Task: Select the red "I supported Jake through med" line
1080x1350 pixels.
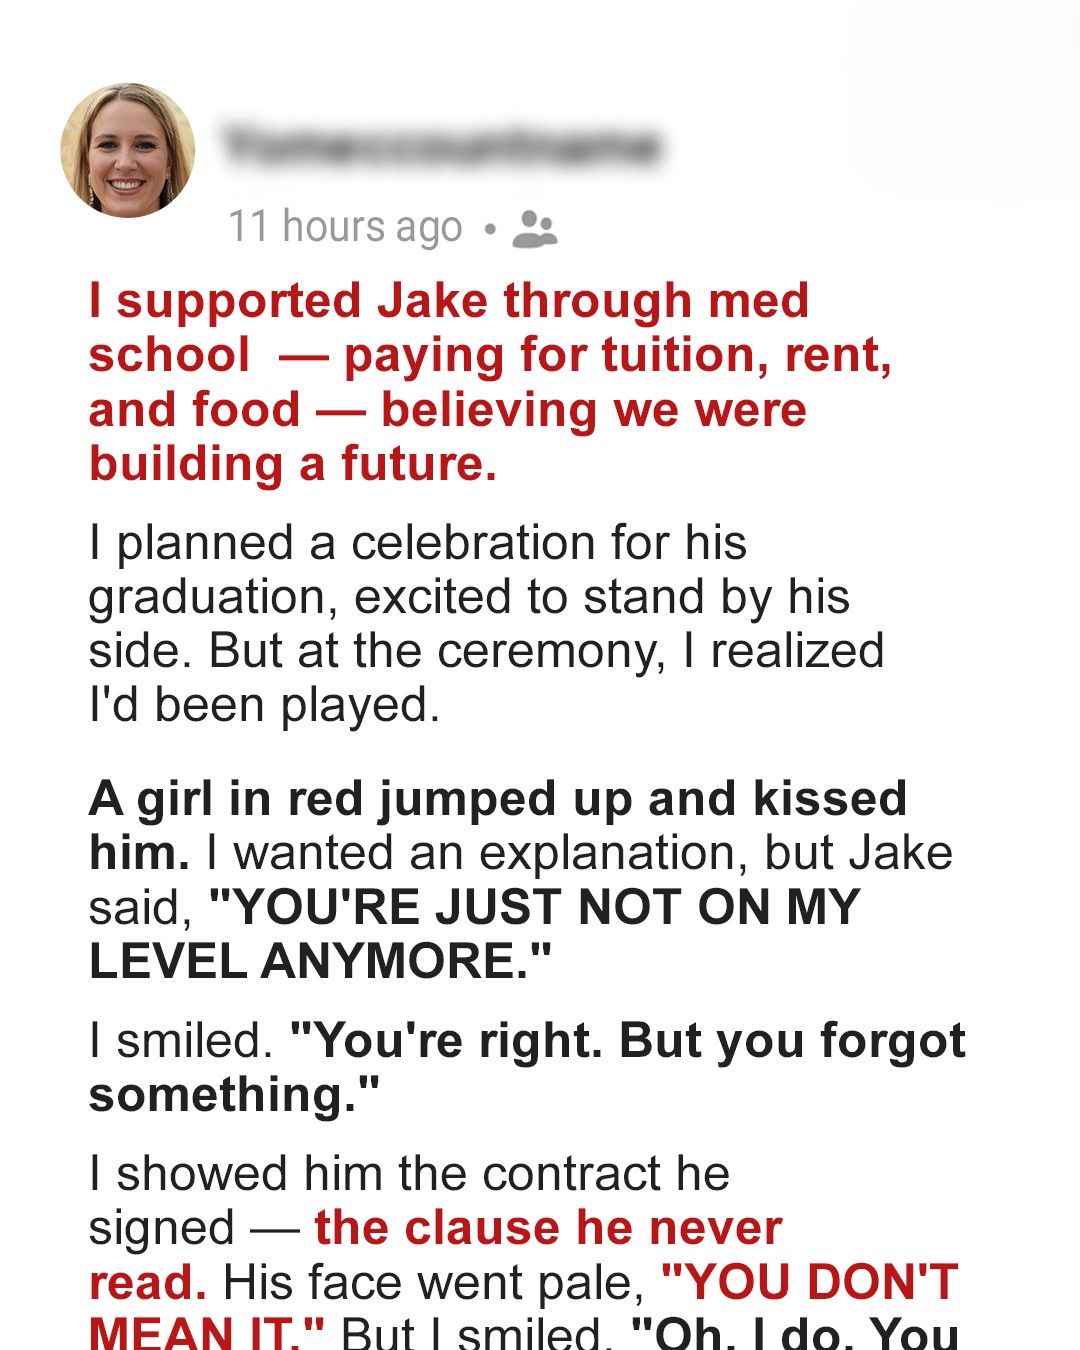Action: (x=449, y=301)
